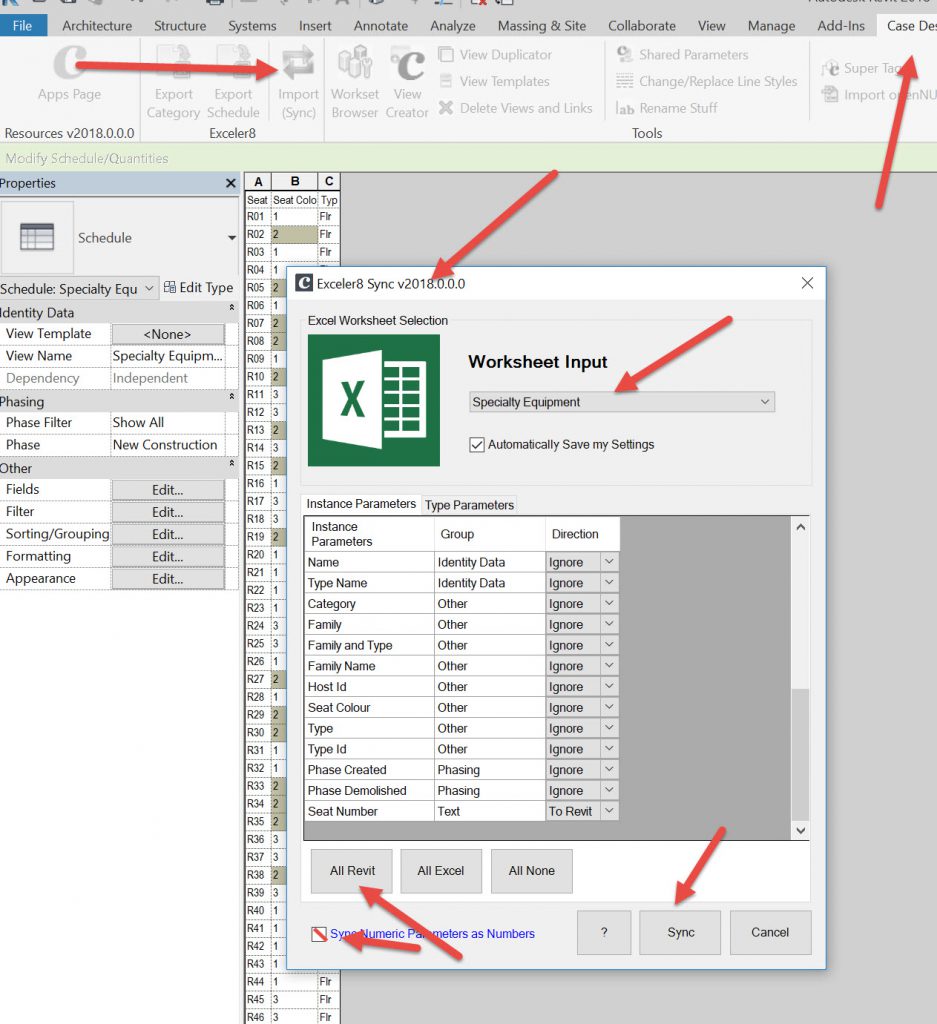
Task: Open Direction dropdown for Seat Number row
Action: (x=608, y=812)
